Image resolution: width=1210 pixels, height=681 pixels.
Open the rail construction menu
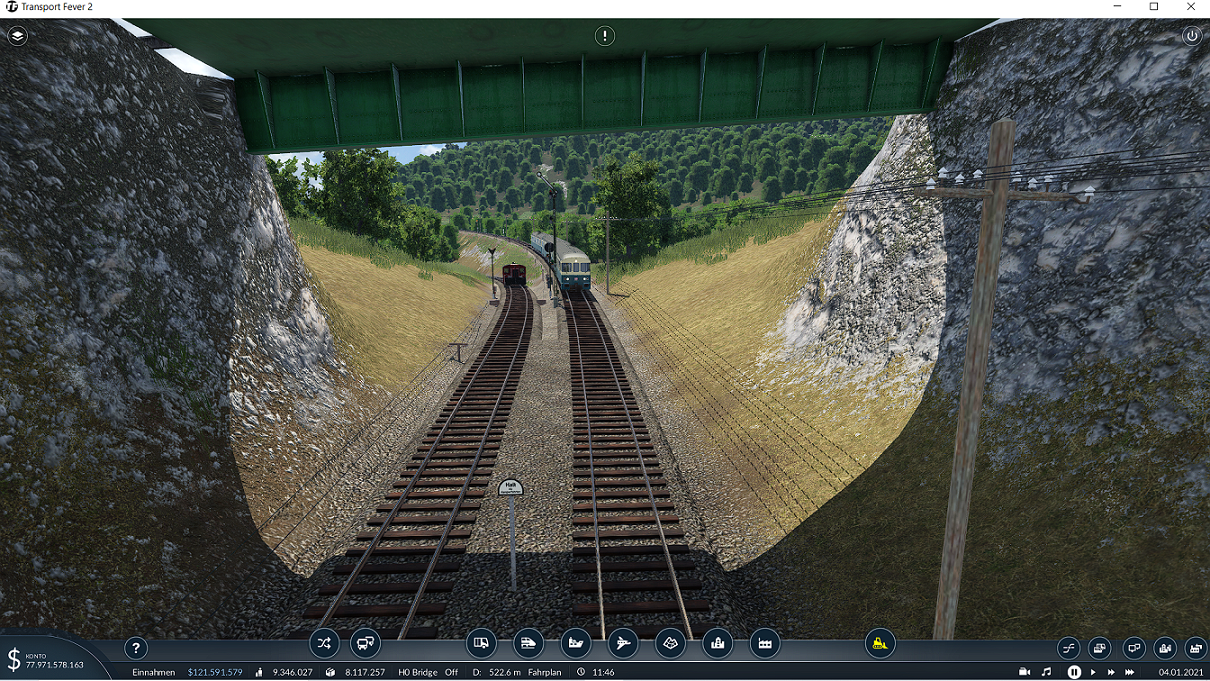point(528,643)
